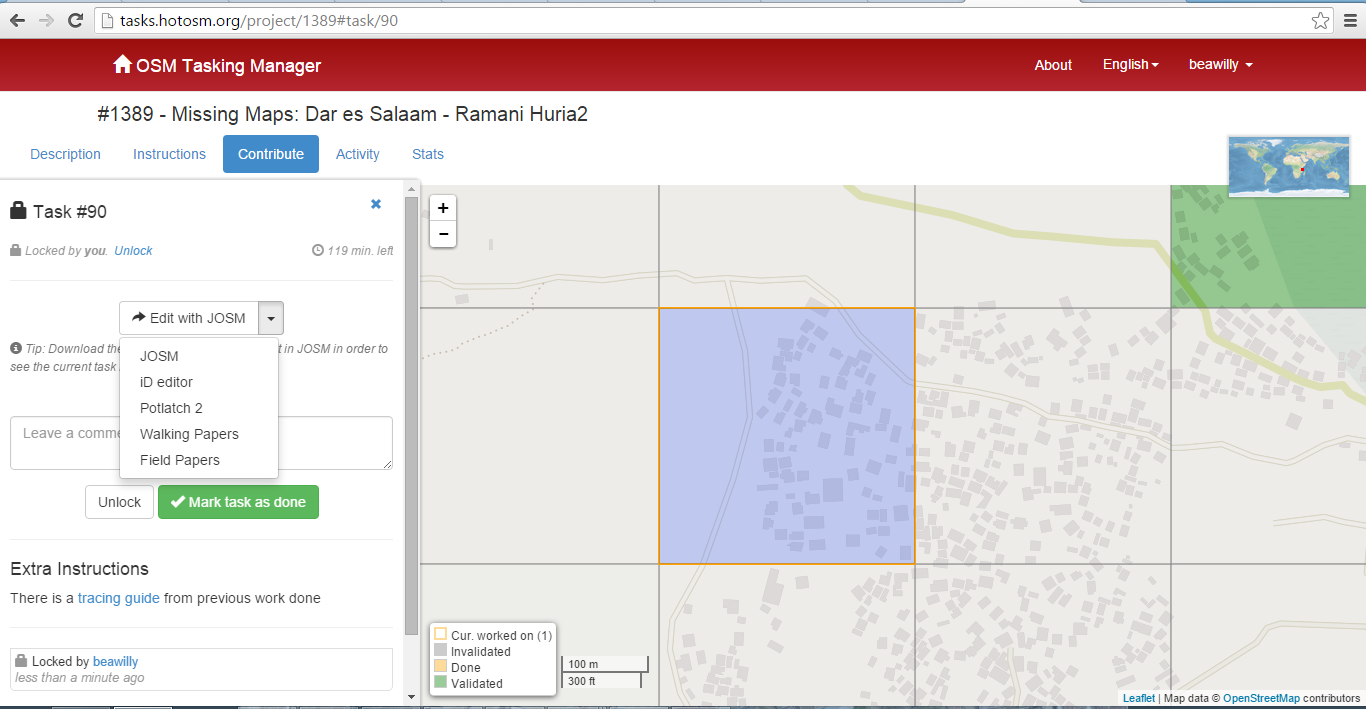Click the 'less than a minute ago' text

point(80,677)
